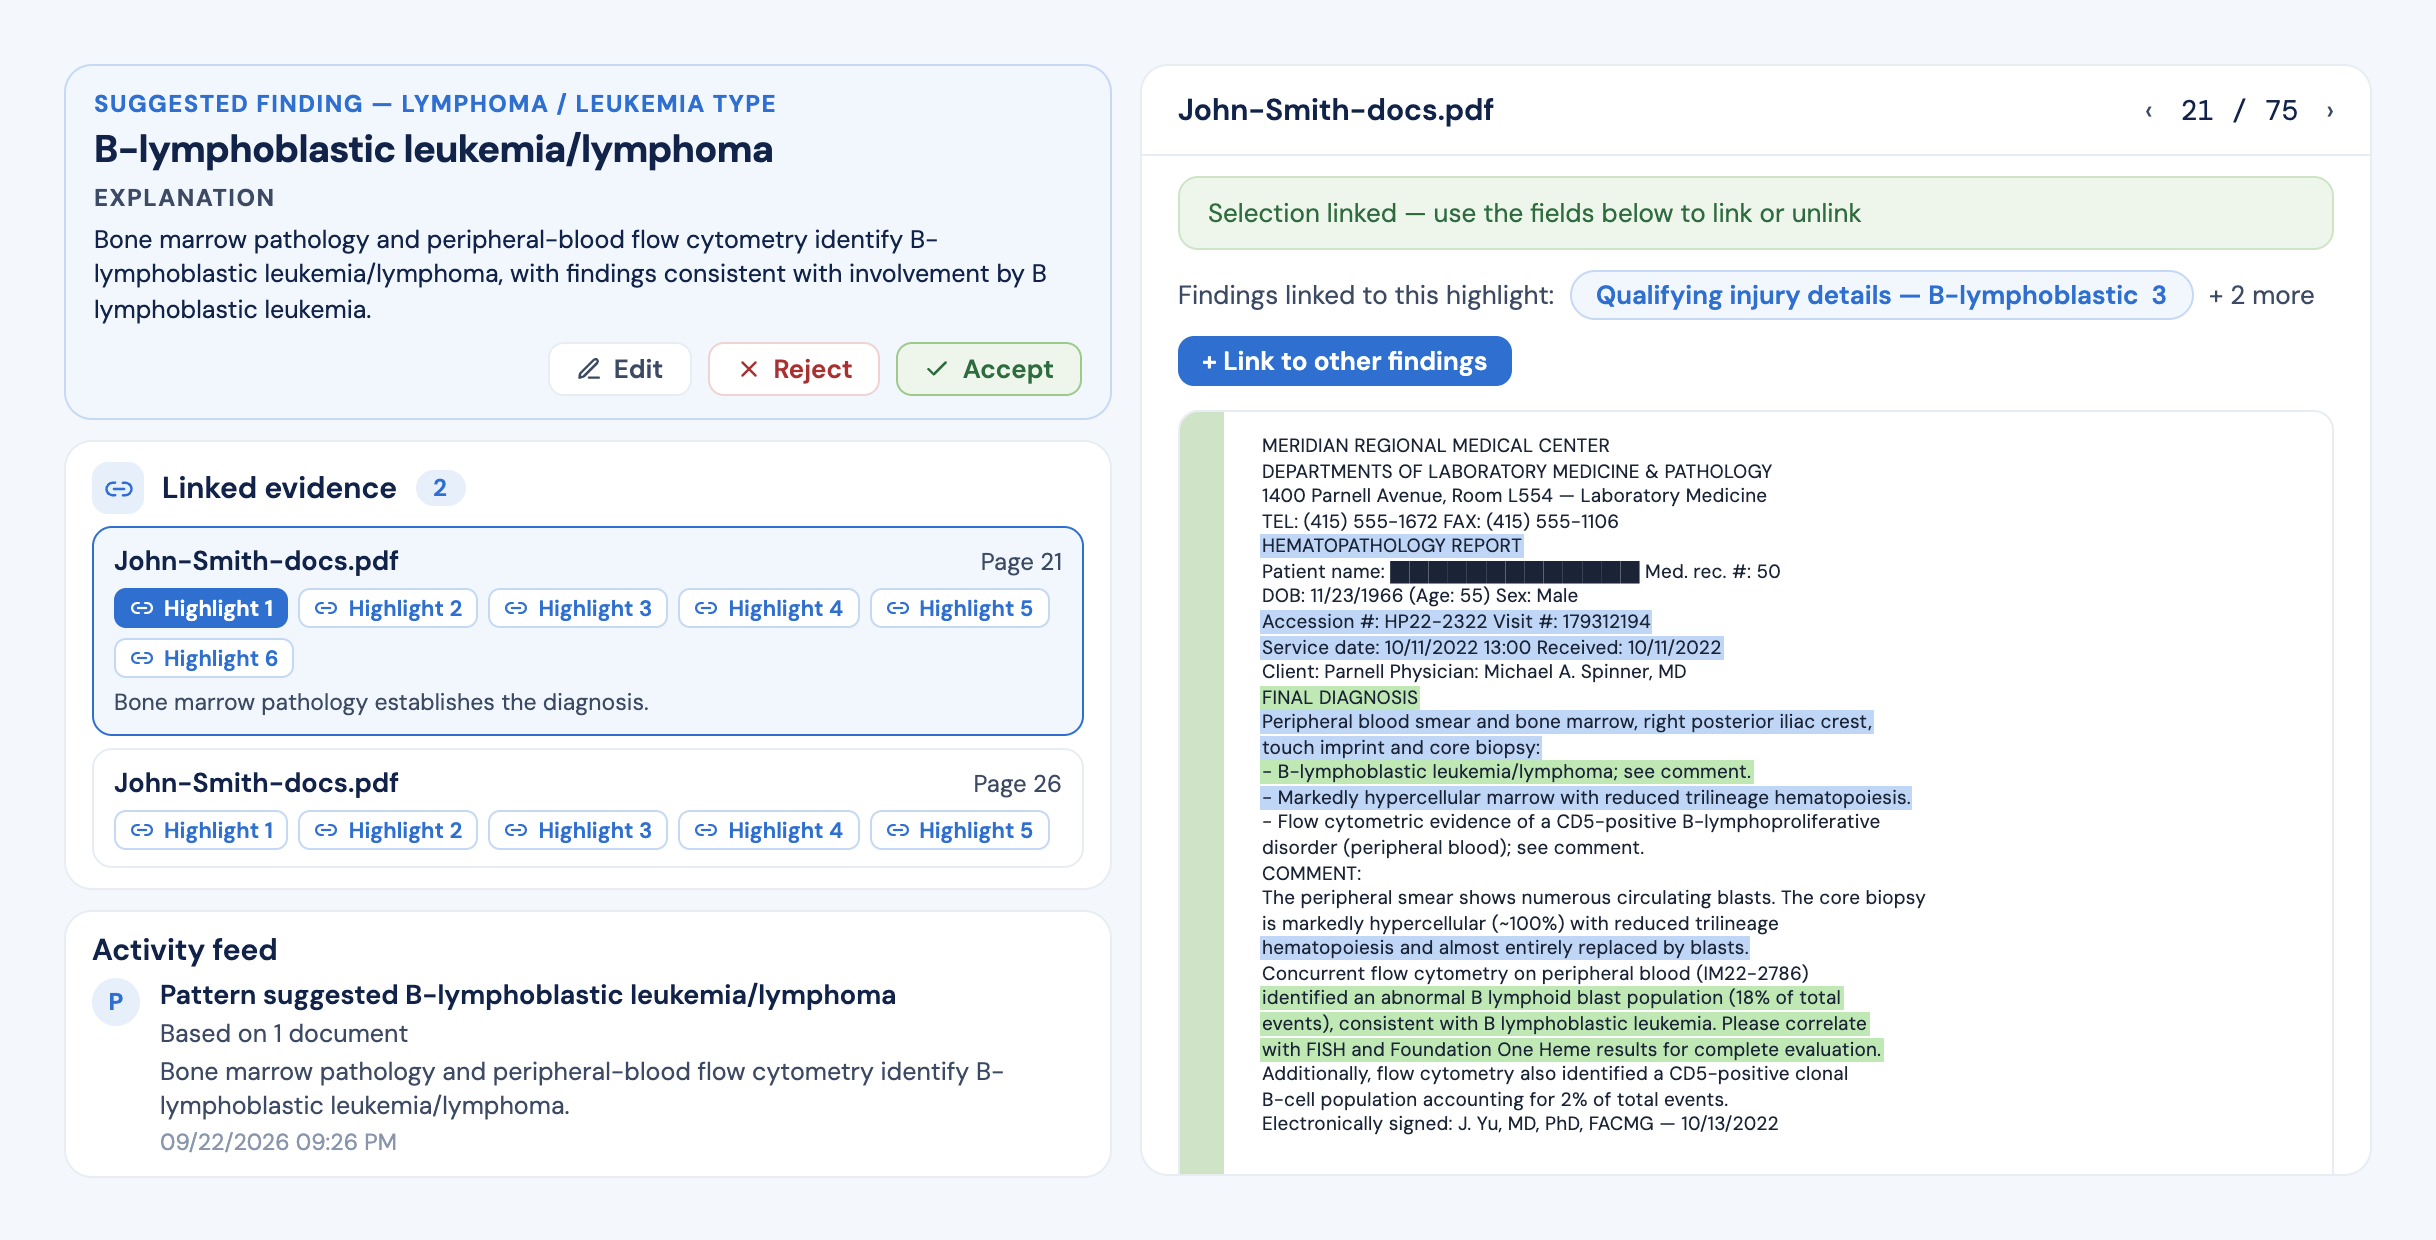Click the Linked evidence count badge 2

440,488
